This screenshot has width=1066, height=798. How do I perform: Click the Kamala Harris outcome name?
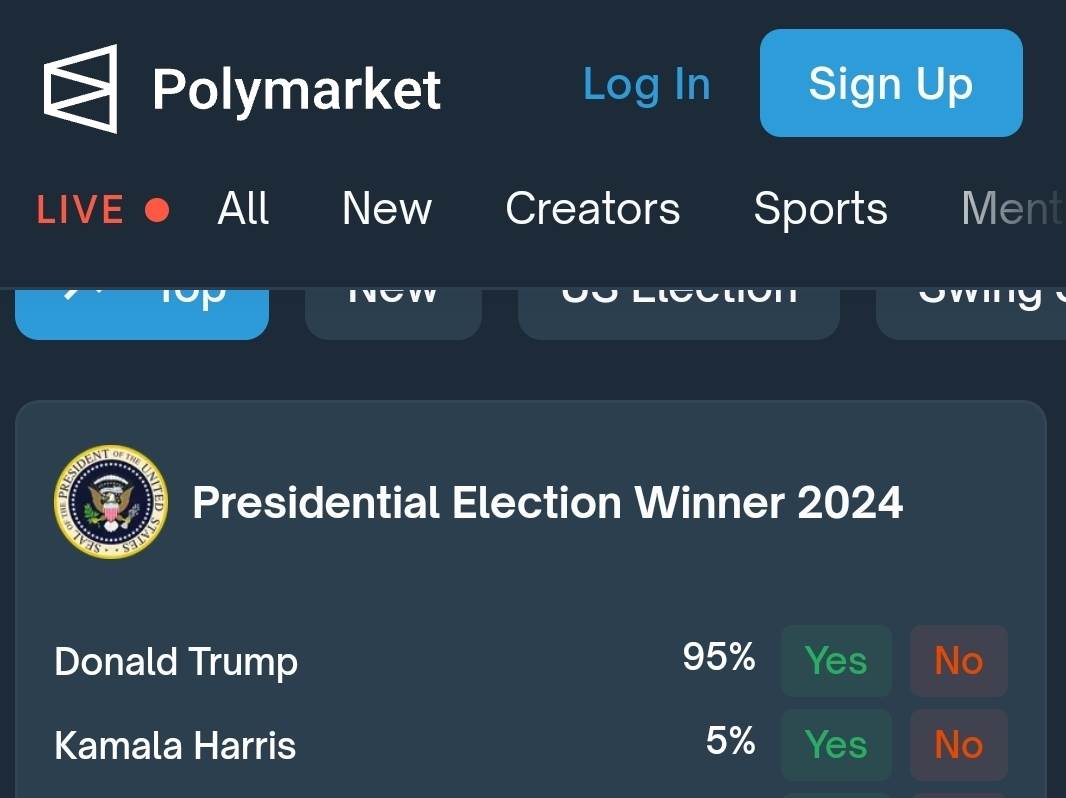tap(175, 746)
